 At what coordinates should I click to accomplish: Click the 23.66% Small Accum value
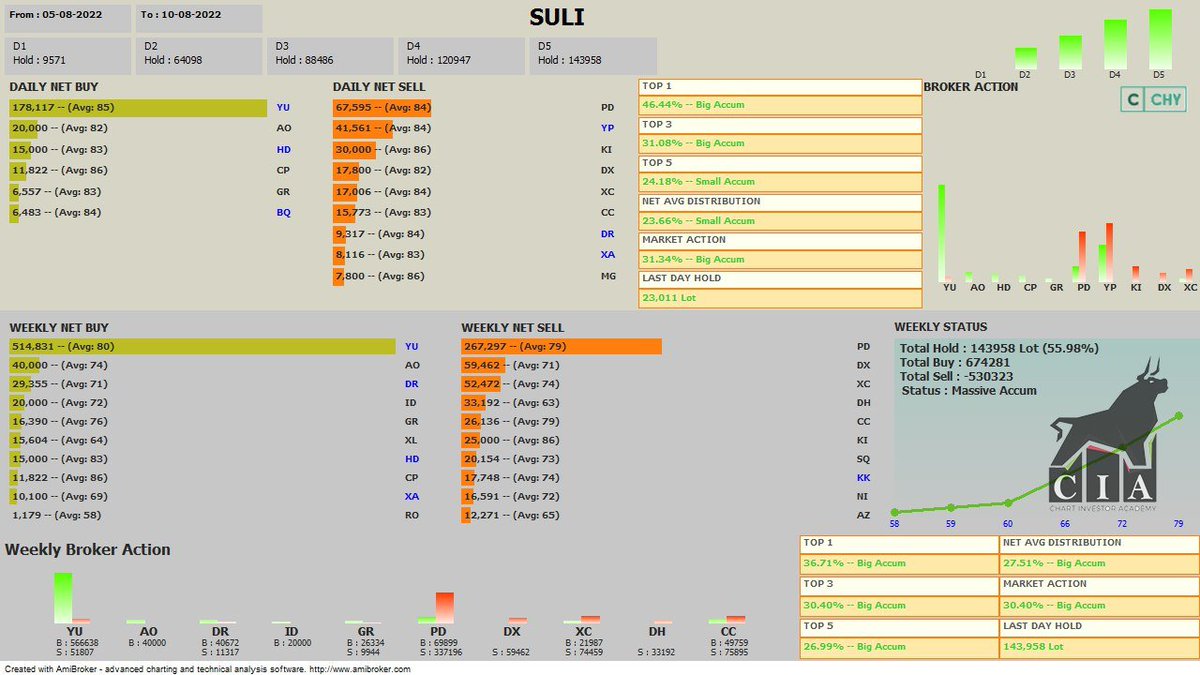point(780,221)
